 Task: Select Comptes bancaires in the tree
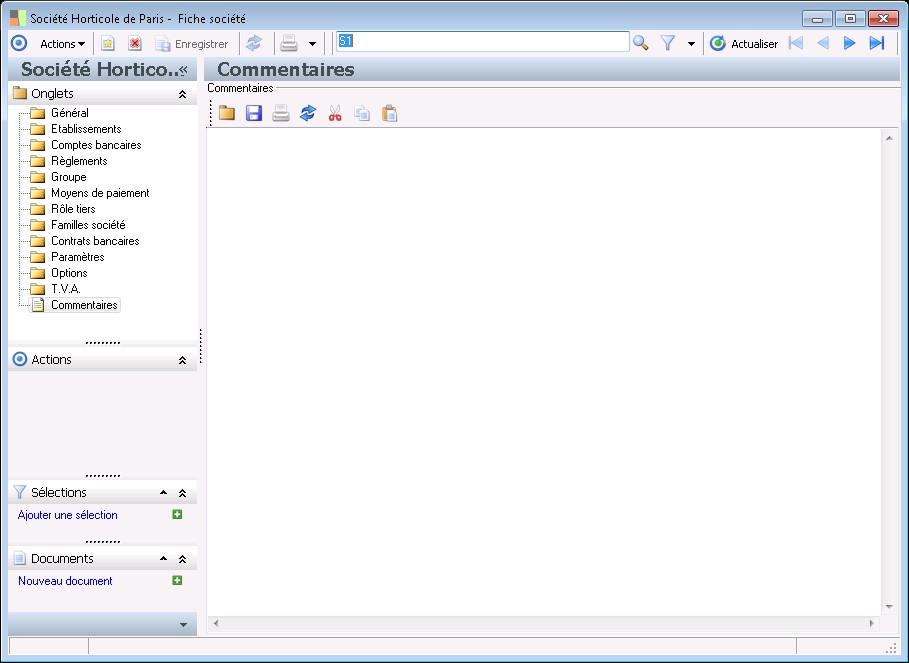pos(96,145)
